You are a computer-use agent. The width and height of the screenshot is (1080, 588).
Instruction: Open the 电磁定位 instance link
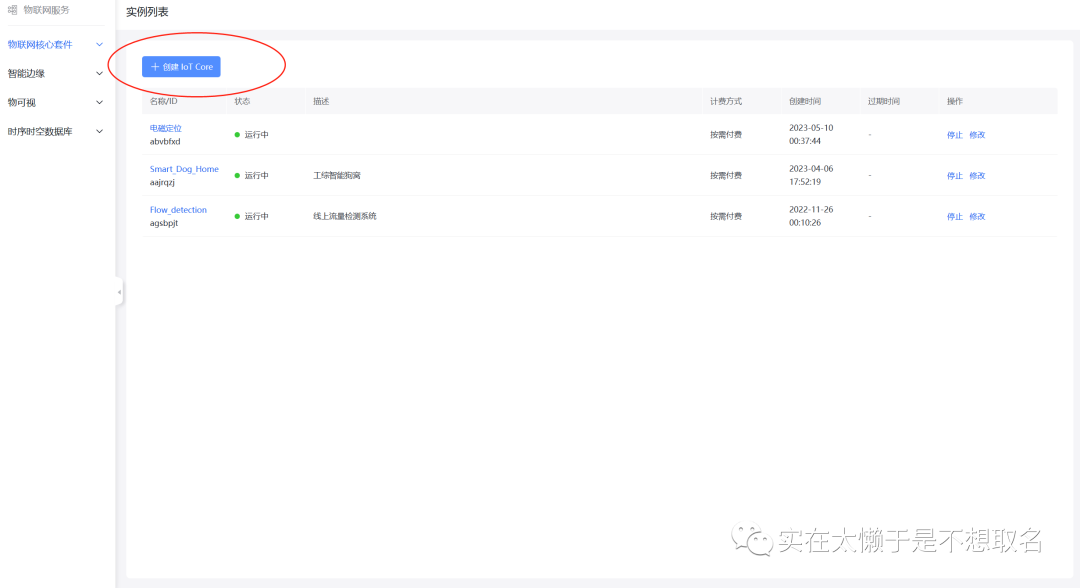coord(165,128)
